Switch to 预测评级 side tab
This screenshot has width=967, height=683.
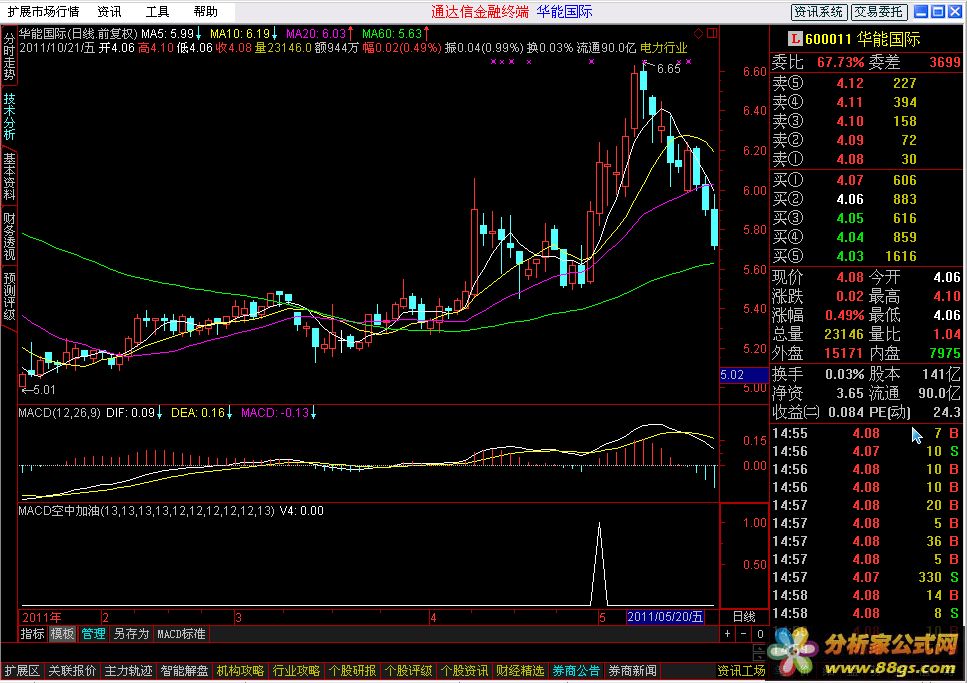9,296
